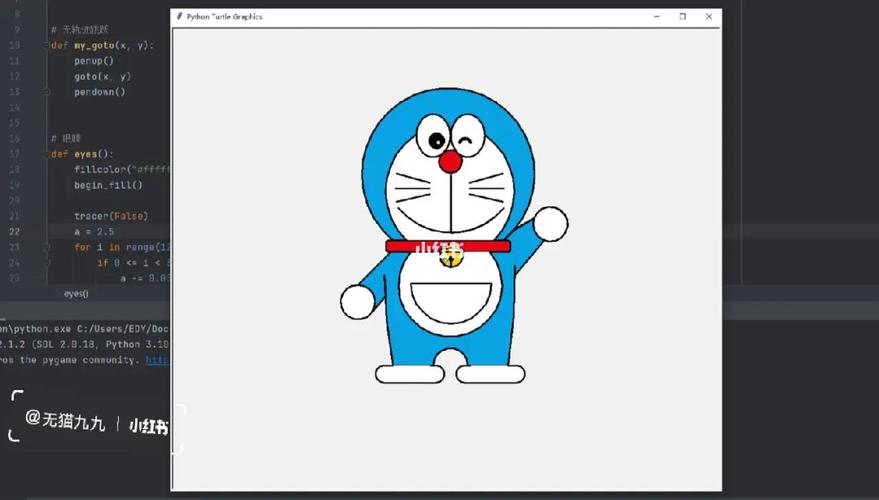Click the python.exe path console line
This screenshot has width=879, height=500.
coord(85,329)
